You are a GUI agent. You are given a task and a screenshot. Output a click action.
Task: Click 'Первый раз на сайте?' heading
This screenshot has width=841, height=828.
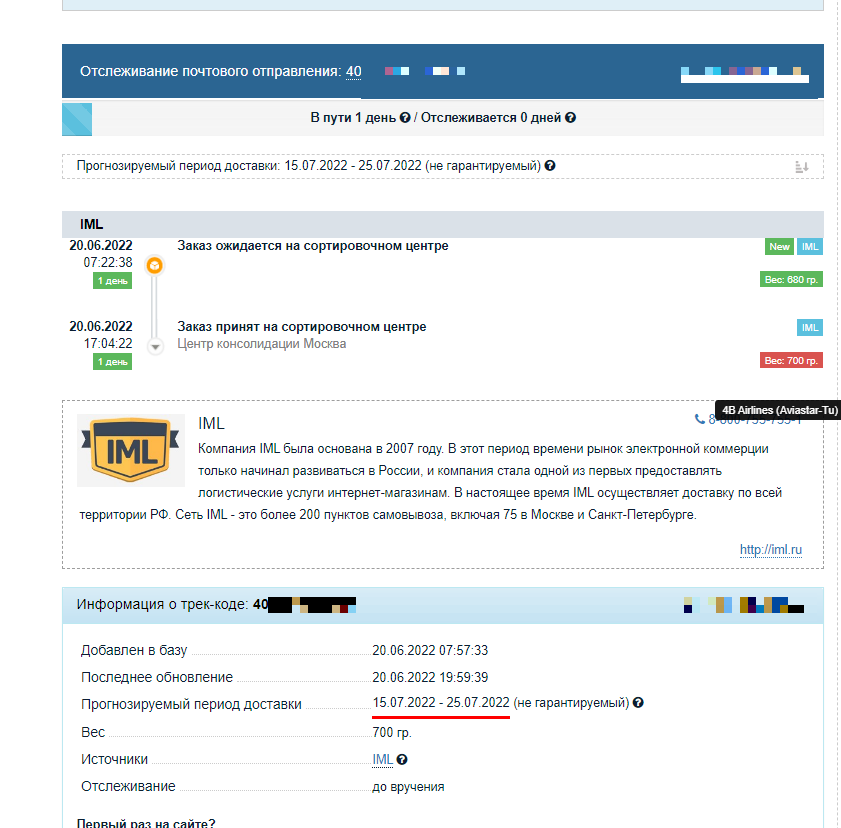coord(146,823)
